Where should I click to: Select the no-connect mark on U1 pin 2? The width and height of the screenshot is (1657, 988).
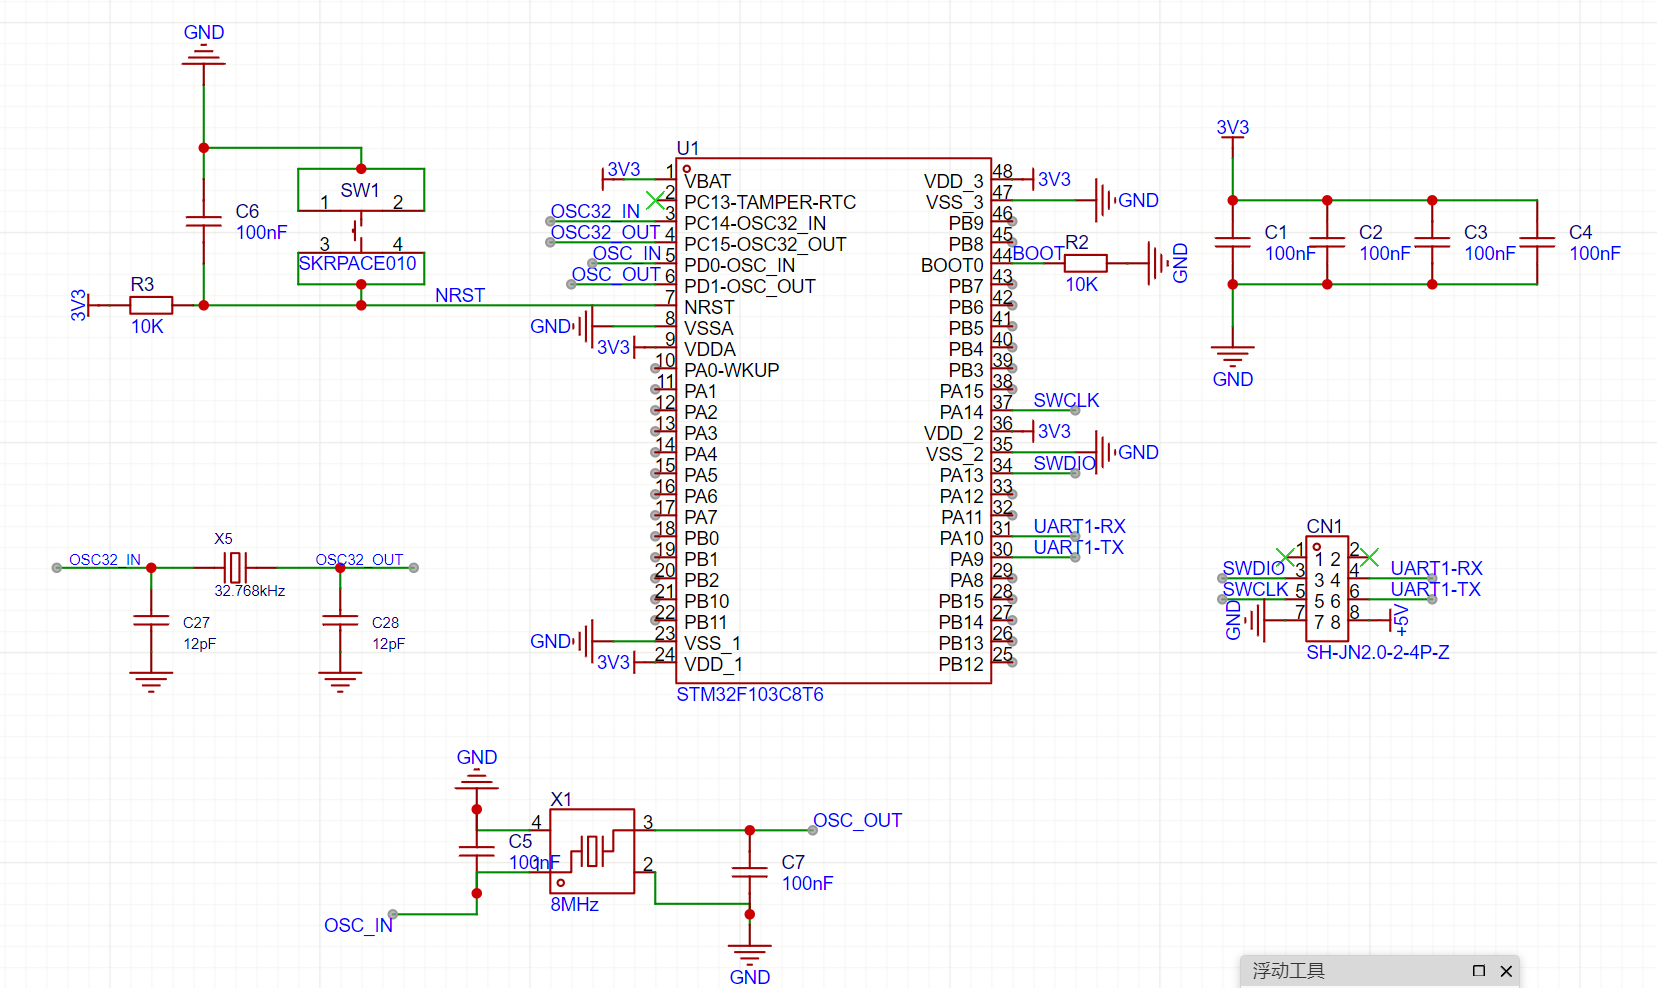[x=654, y=200]
